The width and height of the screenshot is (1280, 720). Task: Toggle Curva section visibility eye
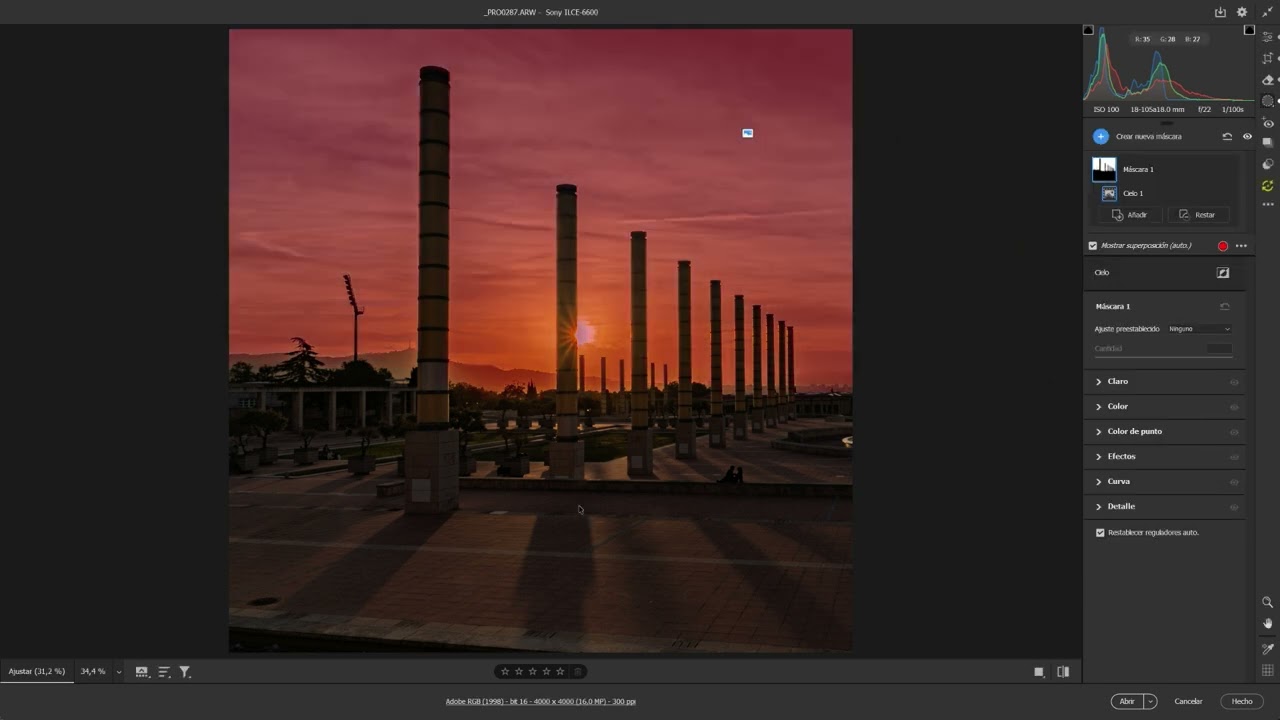coord(1234,482)
